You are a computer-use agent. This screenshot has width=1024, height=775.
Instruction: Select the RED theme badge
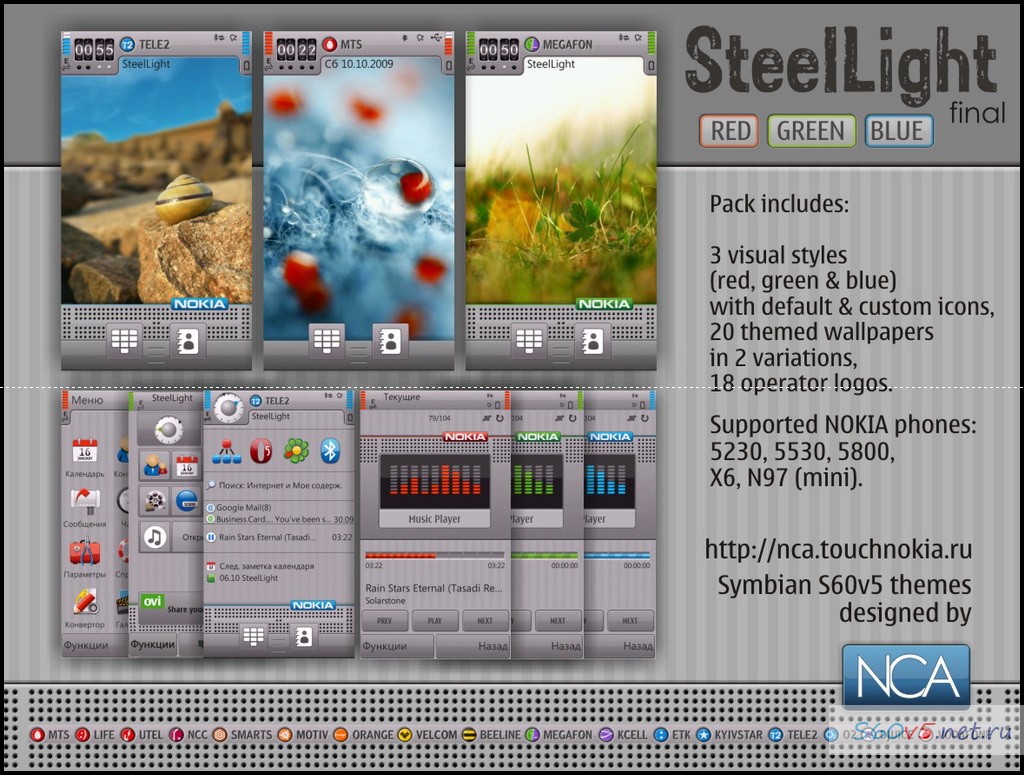tap(729, 131)
